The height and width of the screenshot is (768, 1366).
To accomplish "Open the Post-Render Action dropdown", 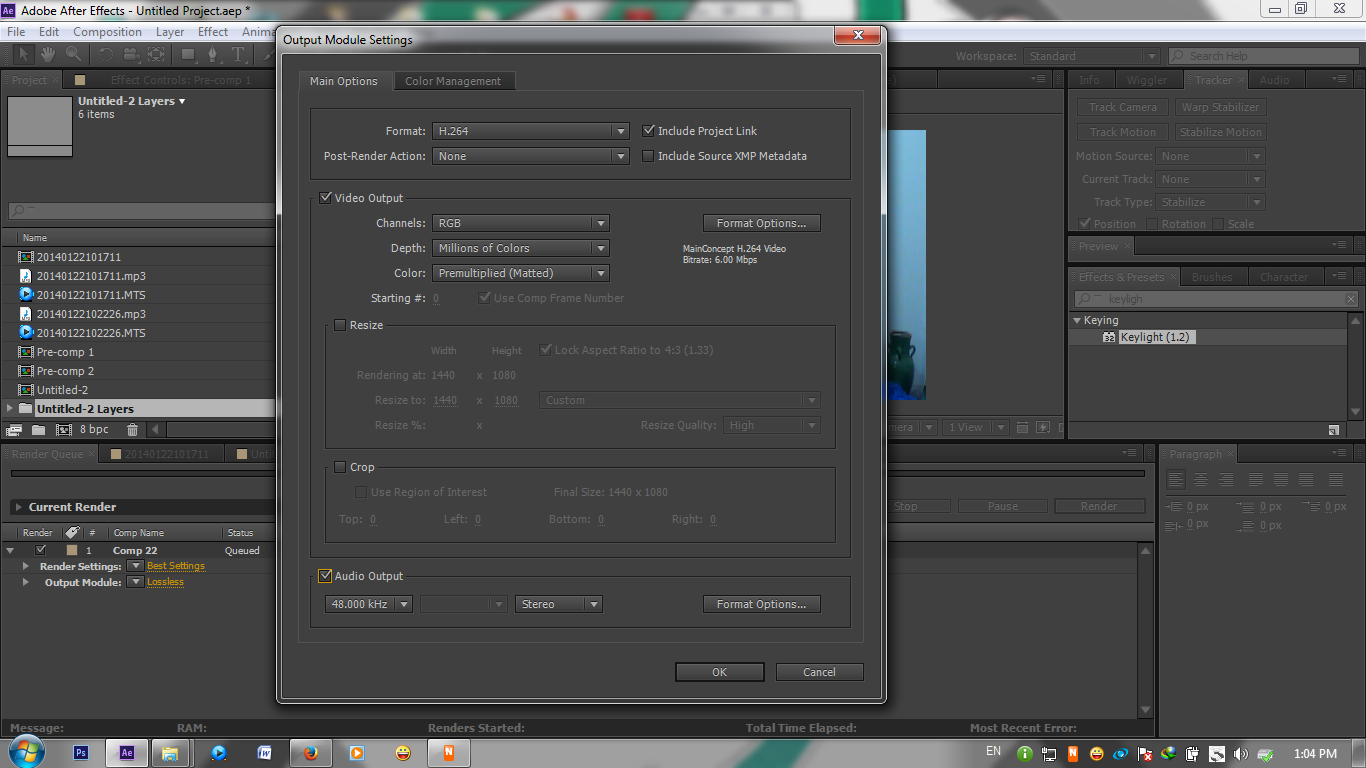I will tap(531, 156).
